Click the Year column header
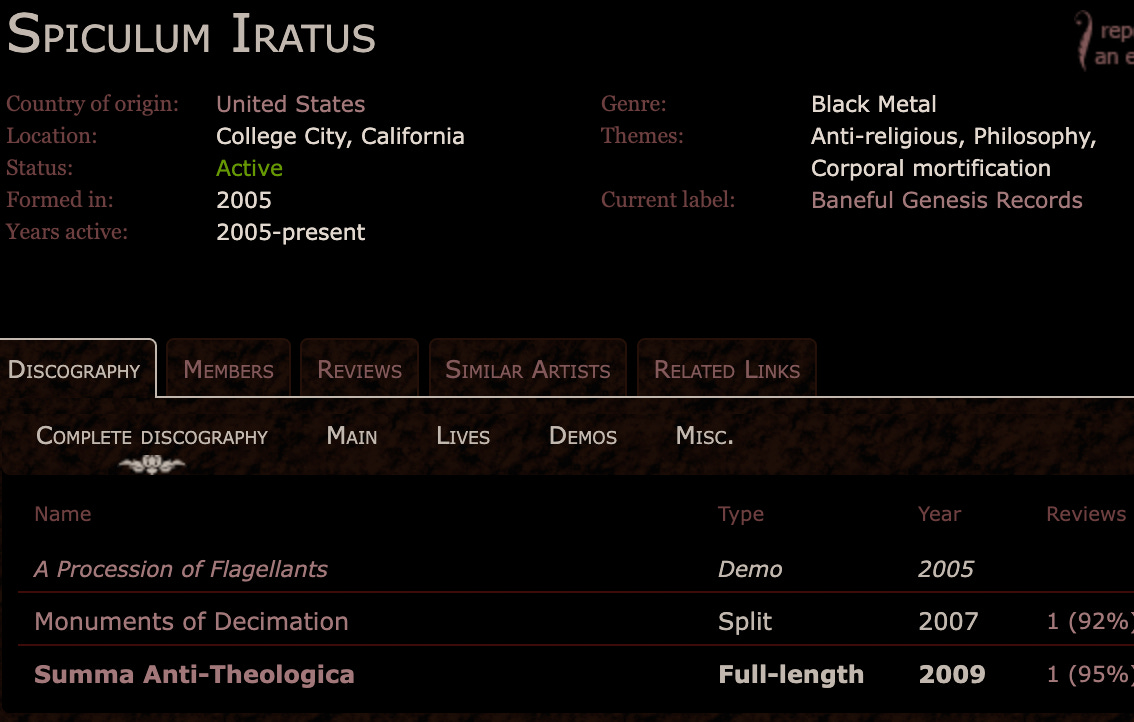1134x722 pixels. tap(939, 514)
